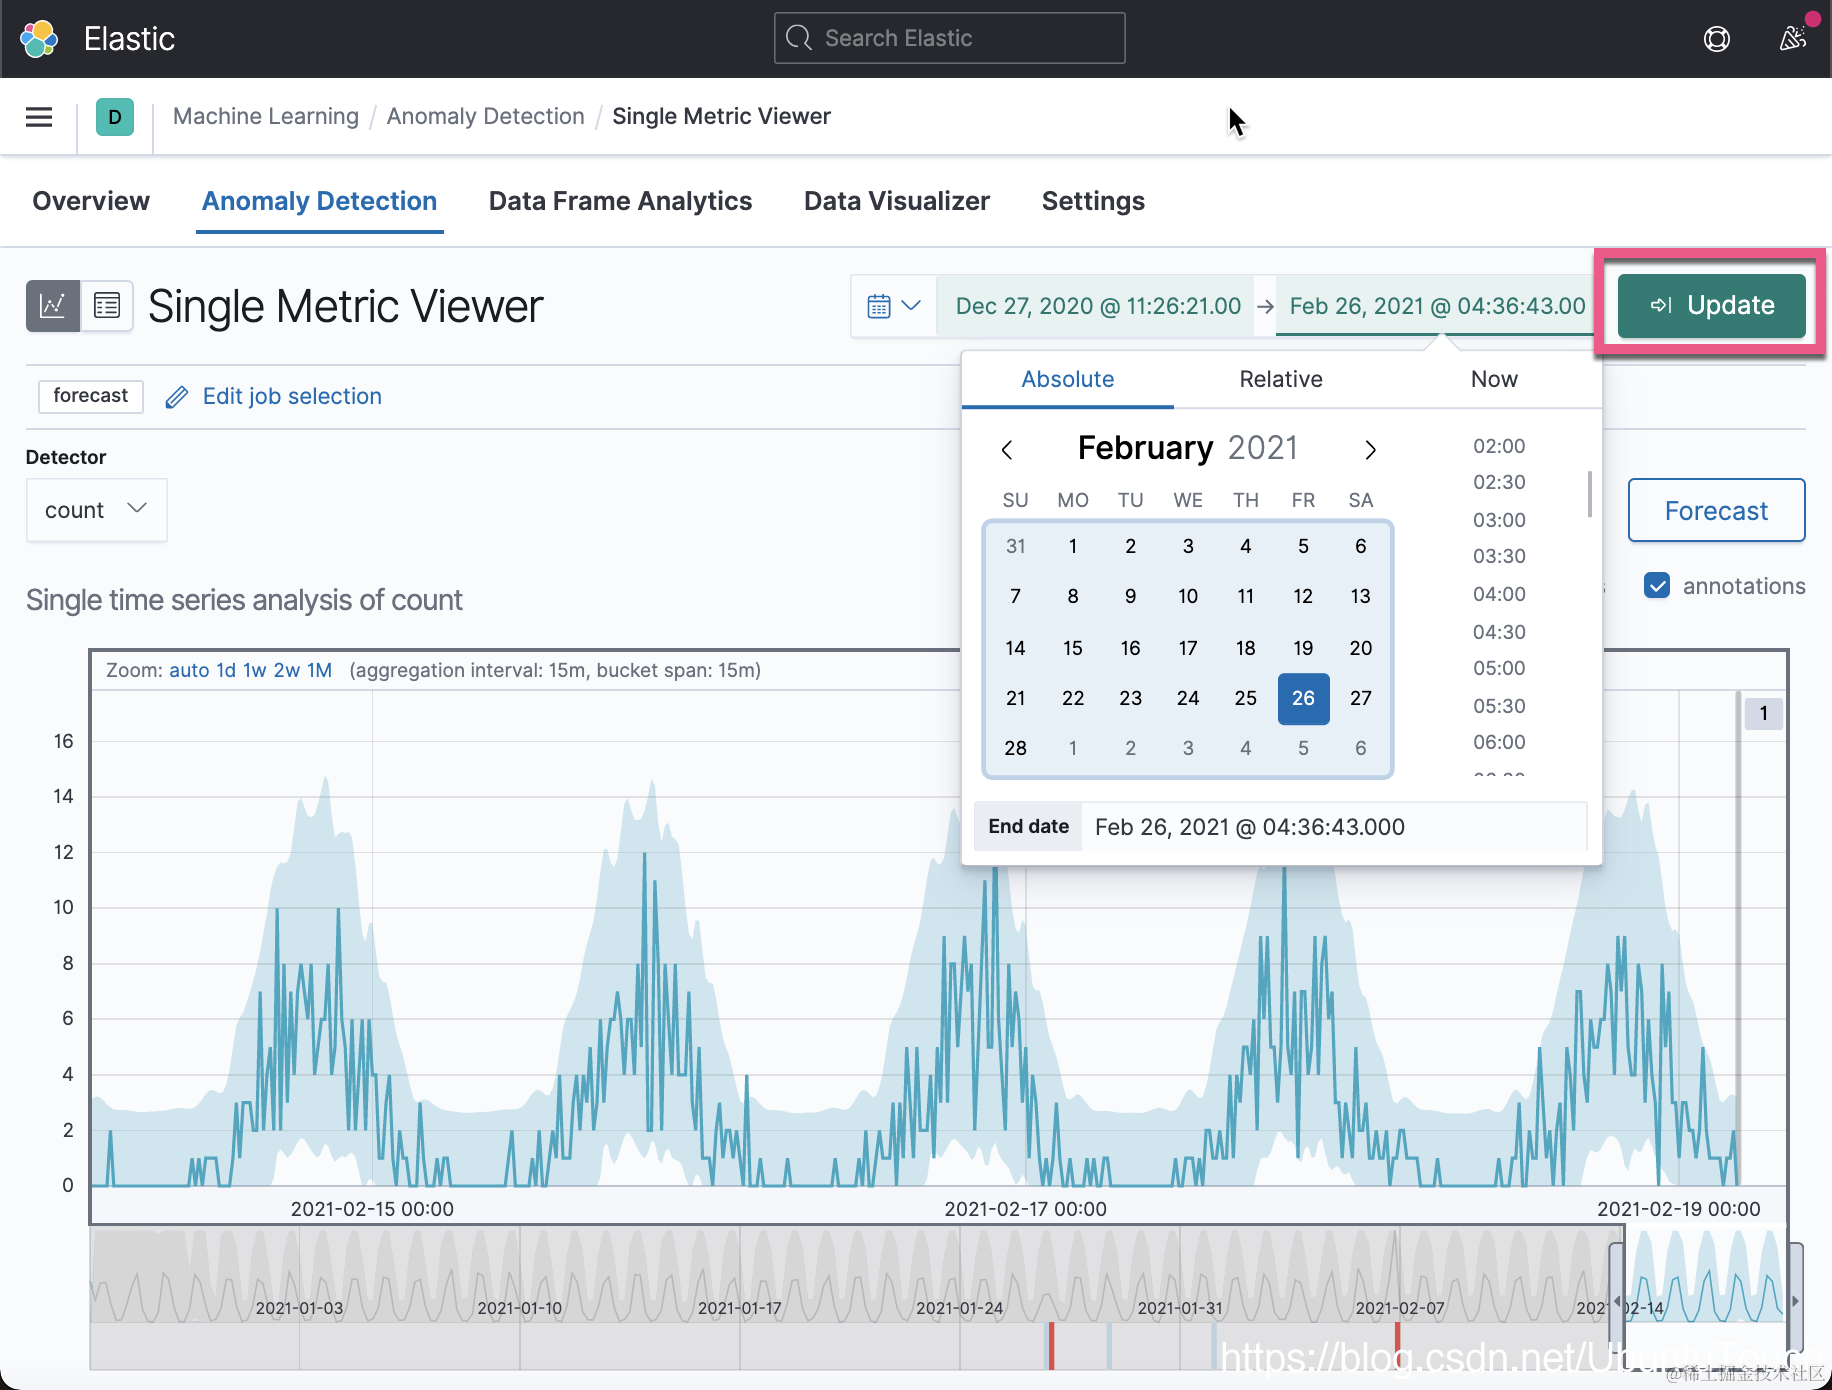Select the Absolute date tab

pos(1068,379)
